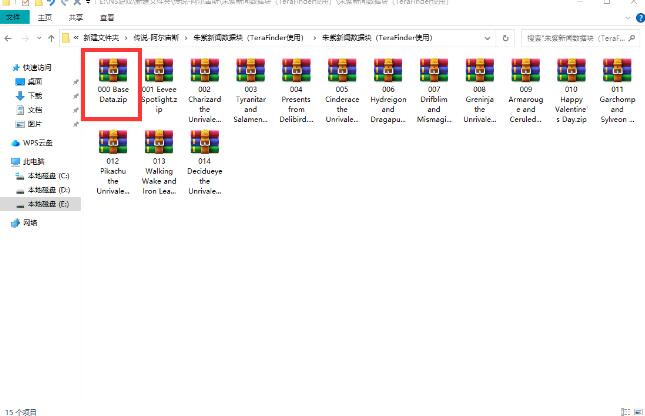The height and width of the screenshot is (416, 645).
Task: Select 本地磁盘 (C:) in navigation pane
Action: 48,175
